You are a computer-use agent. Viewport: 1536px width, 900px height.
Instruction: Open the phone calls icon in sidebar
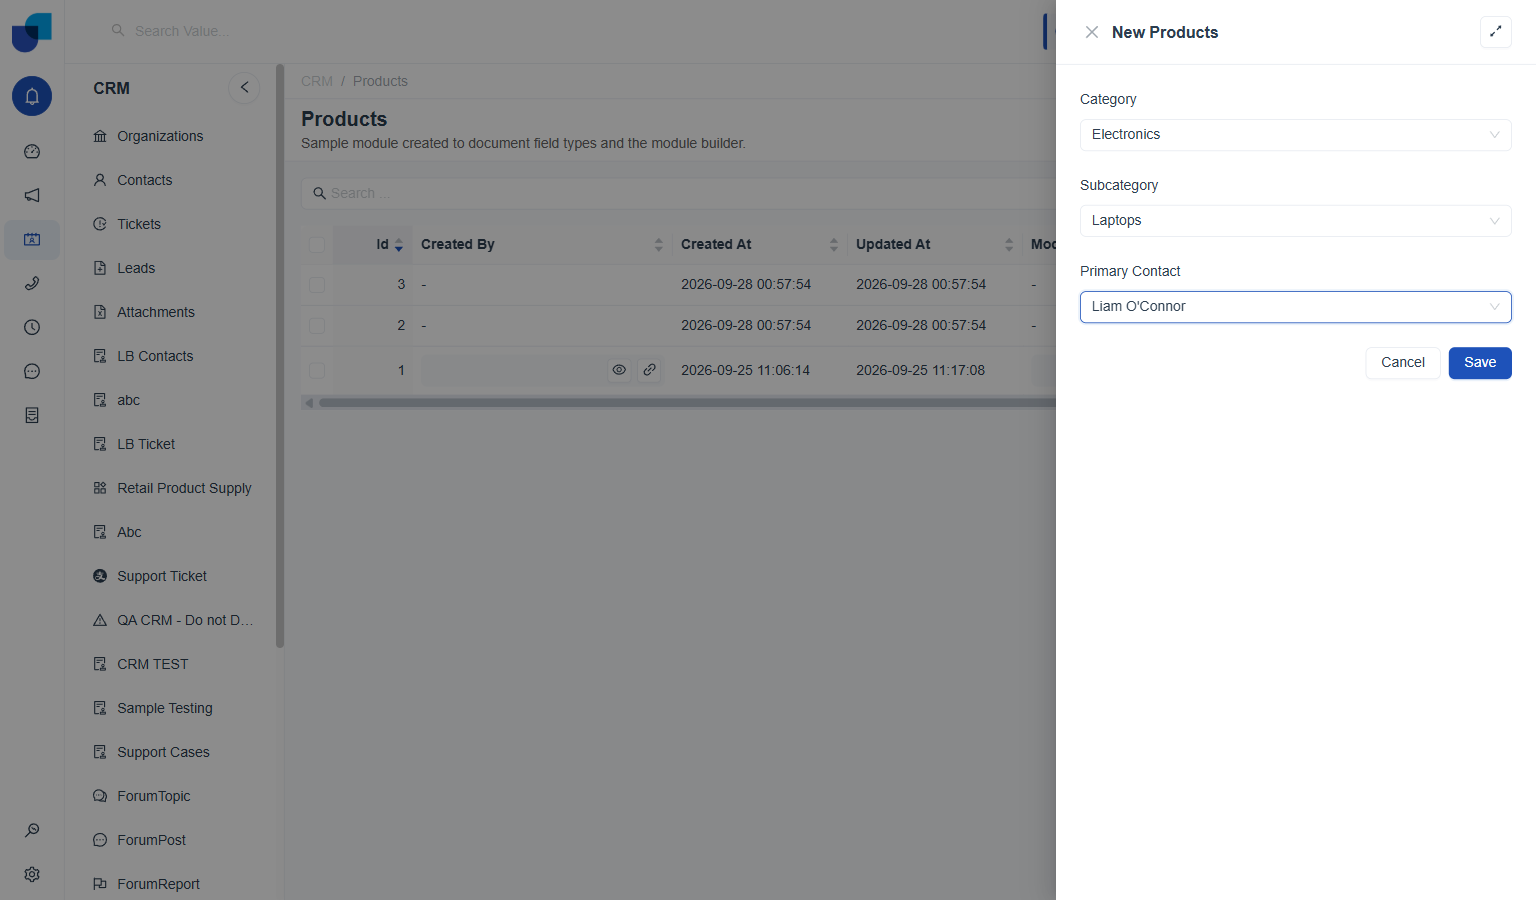(x=32, y=284)
